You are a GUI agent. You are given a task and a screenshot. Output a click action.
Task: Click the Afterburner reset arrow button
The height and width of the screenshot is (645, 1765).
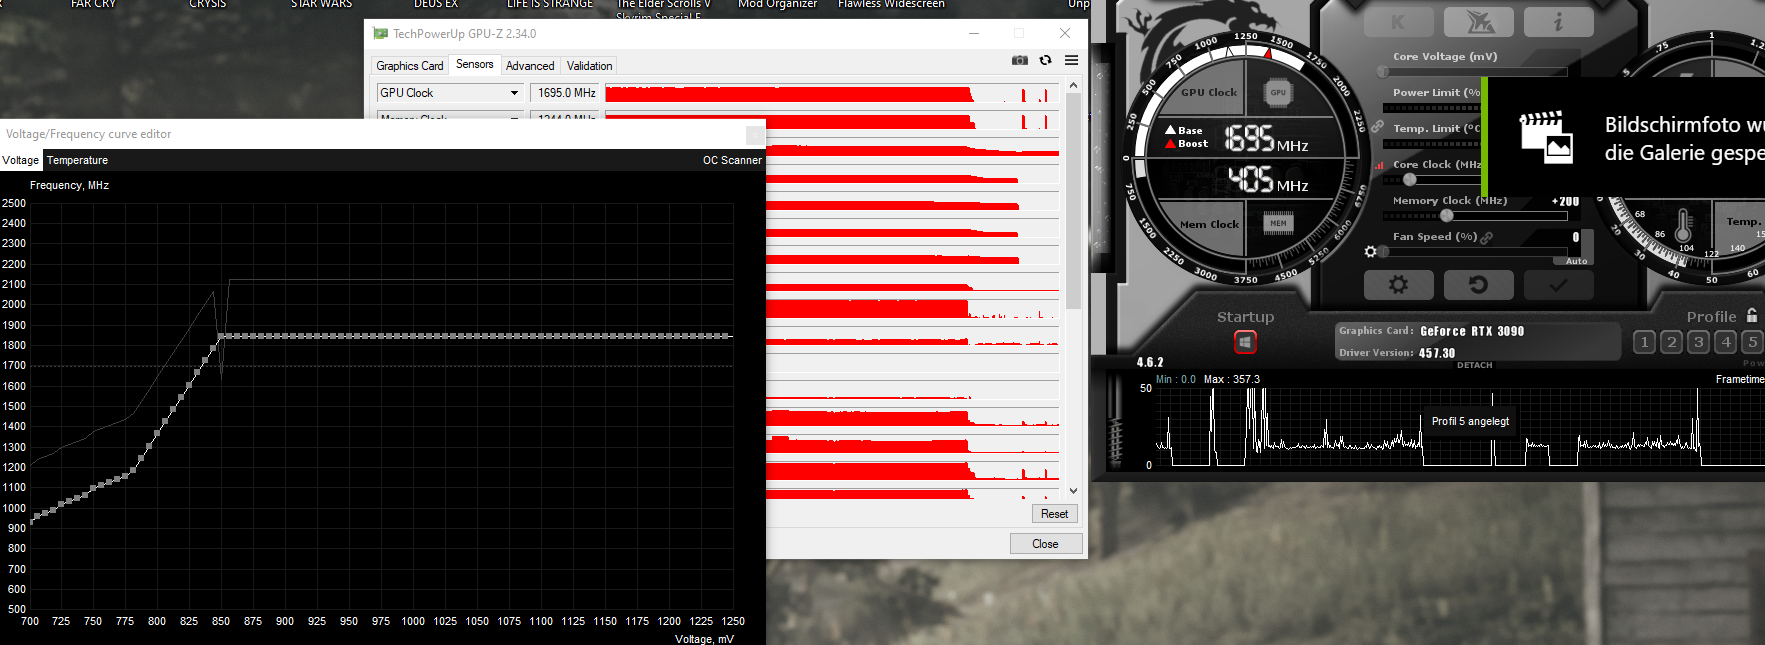(1478, 285)
